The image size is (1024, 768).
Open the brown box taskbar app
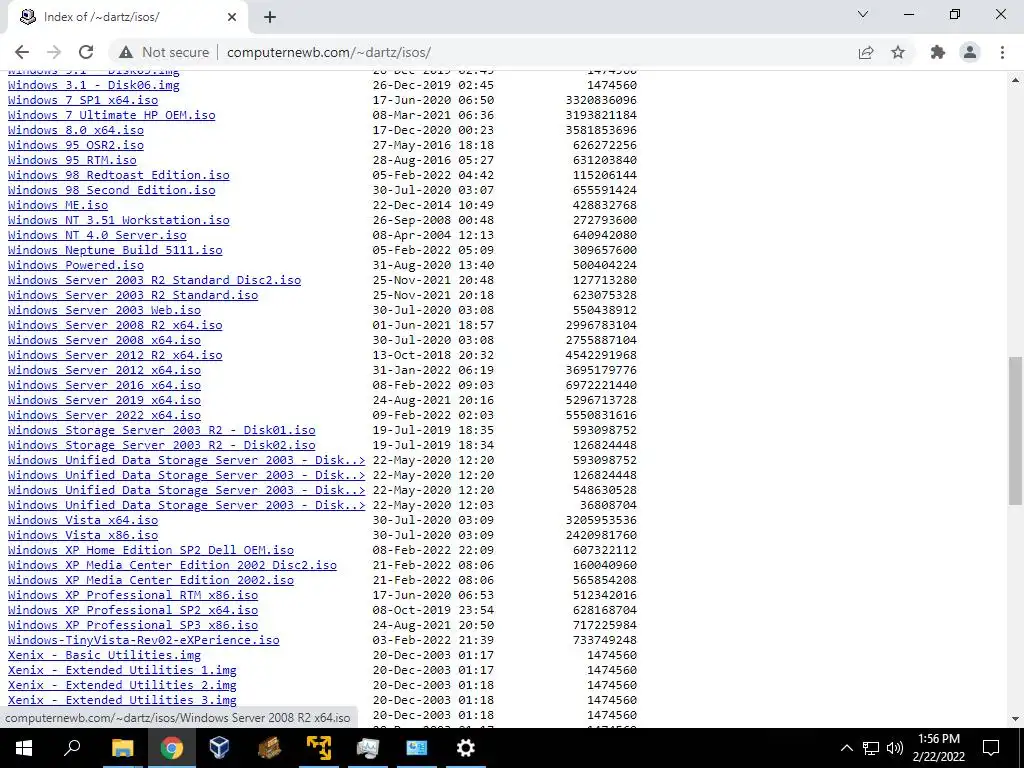(268, 748)
